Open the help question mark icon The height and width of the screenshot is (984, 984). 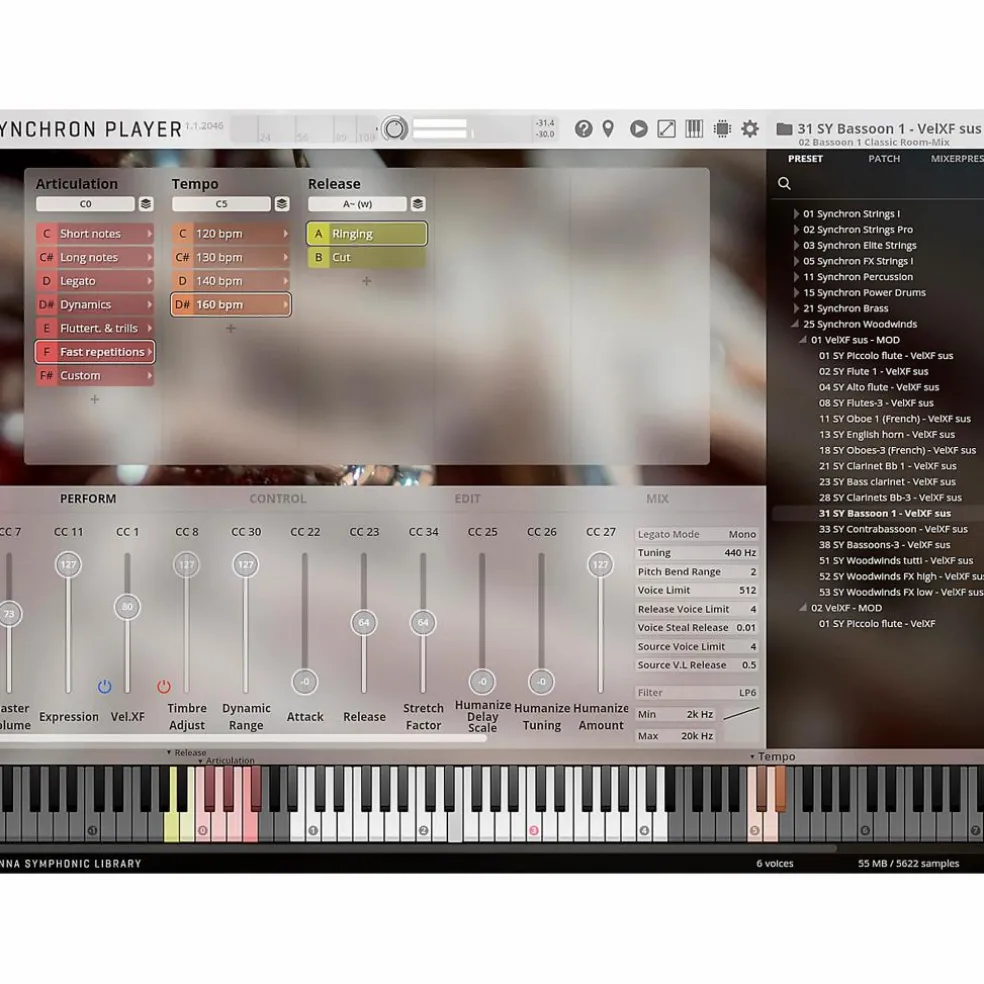click(584, 129)
